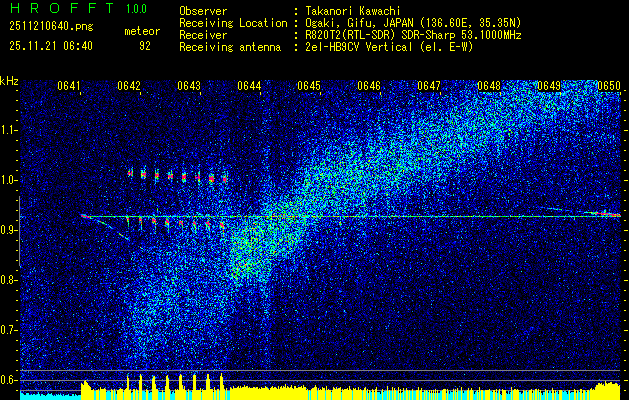Click the meteor count 92

click(145, 46)
